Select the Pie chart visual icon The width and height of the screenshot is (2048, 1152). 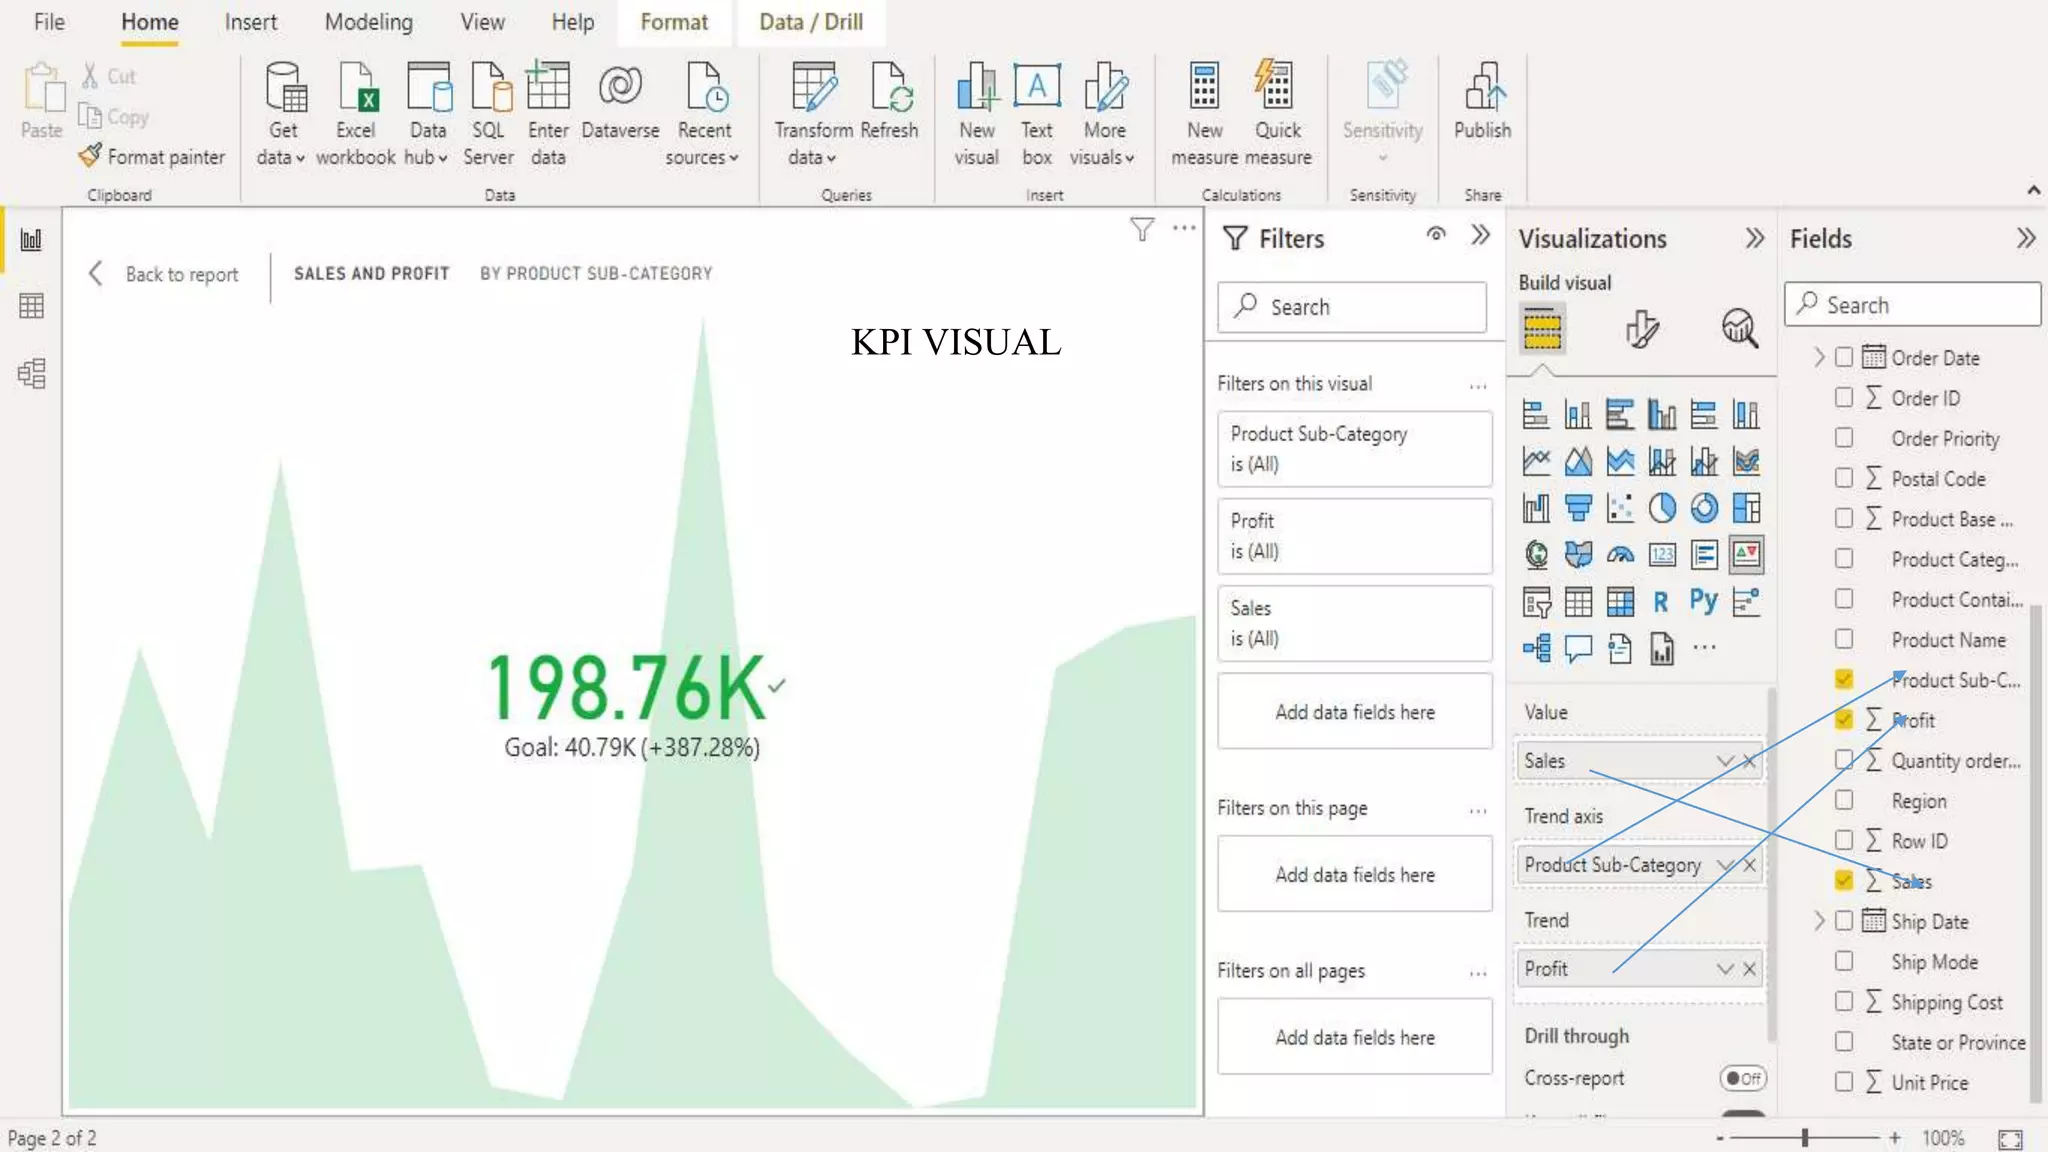[x=1662, y=508]
